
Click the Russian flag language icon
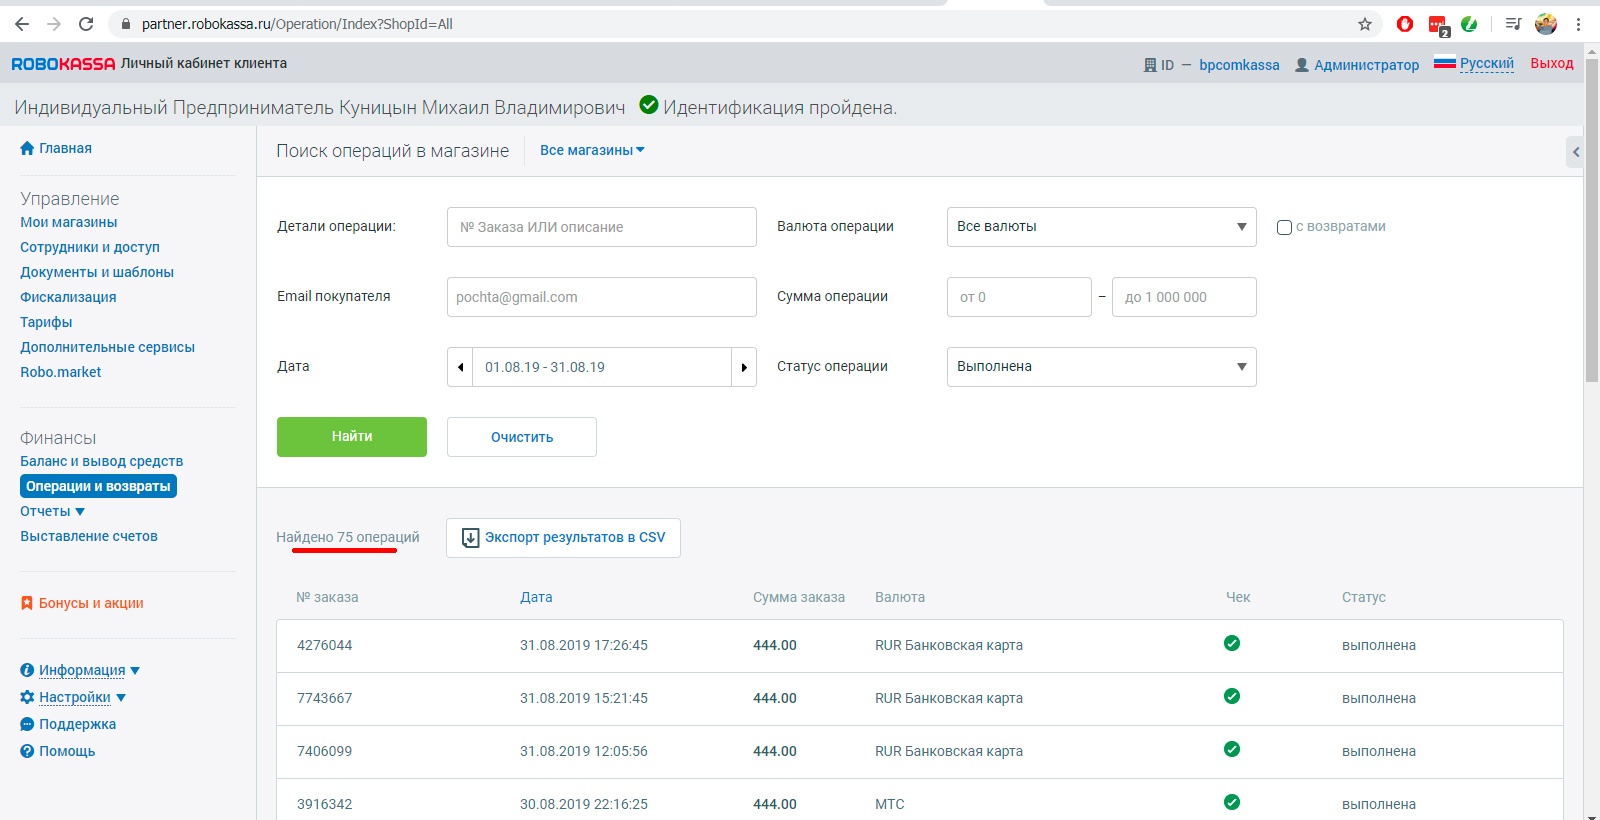click(1444, 63)
